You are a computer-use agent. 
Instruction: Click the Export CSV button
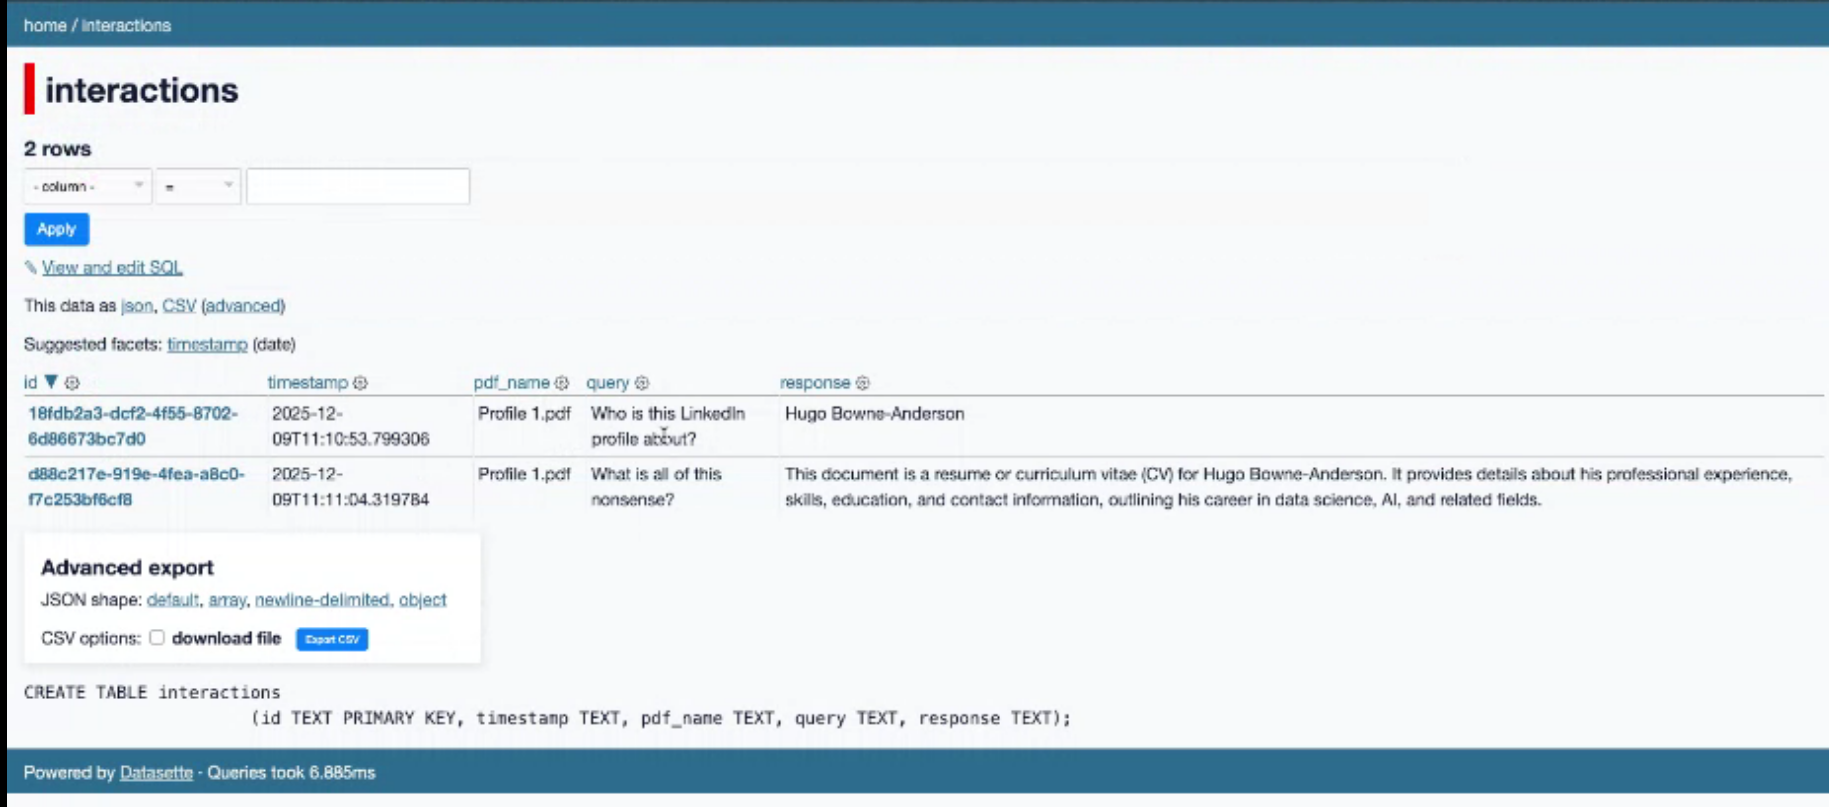point(332,639)
